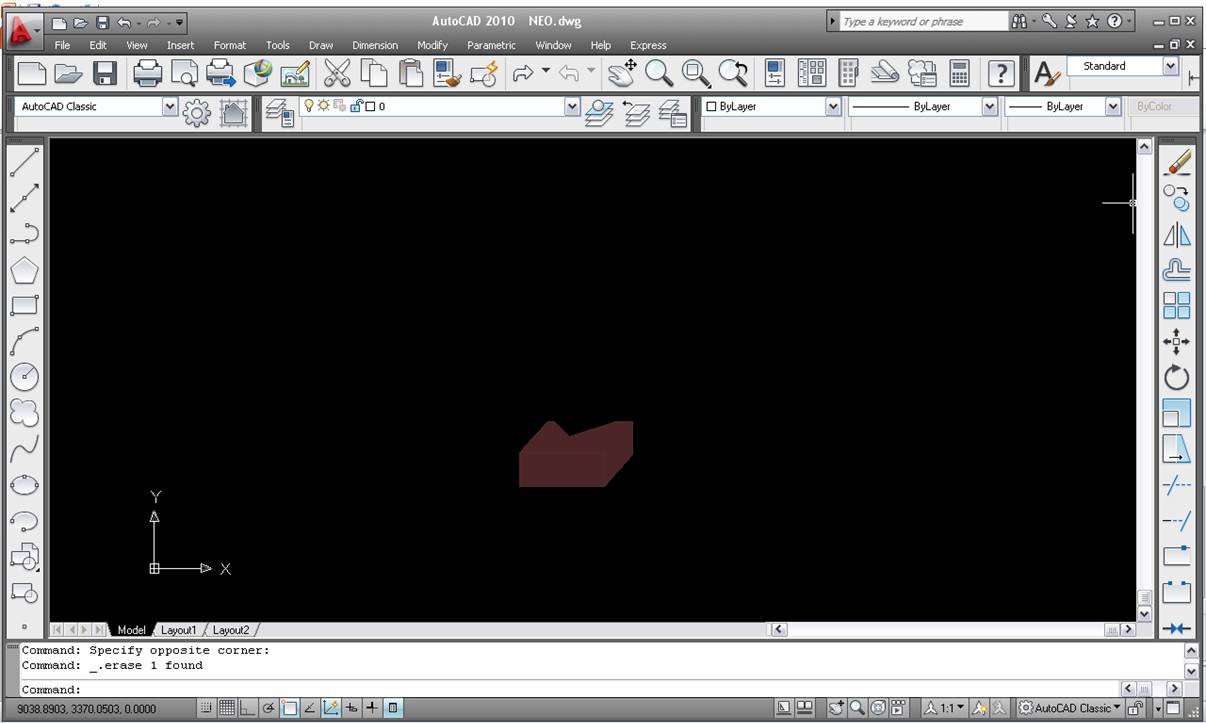
Task: Select the Rectangle tool
Action: (x=24, y=305)
